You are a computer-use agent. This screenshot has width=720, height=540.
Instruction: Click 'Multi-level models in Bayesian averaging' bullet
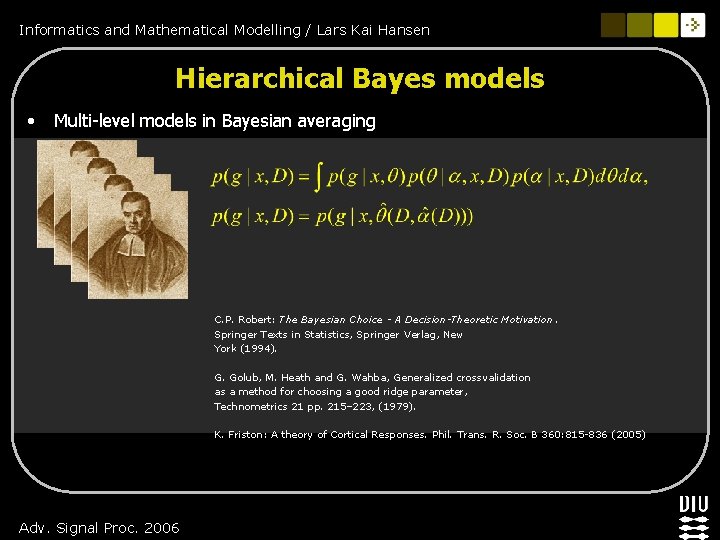214,121
